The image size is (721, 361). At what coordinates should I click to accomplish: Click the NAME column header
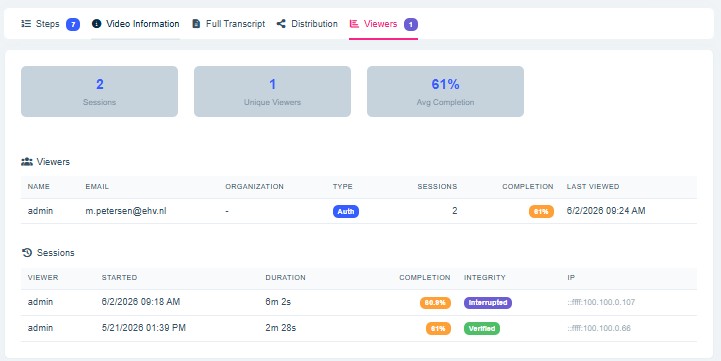[x=39, y=187]
